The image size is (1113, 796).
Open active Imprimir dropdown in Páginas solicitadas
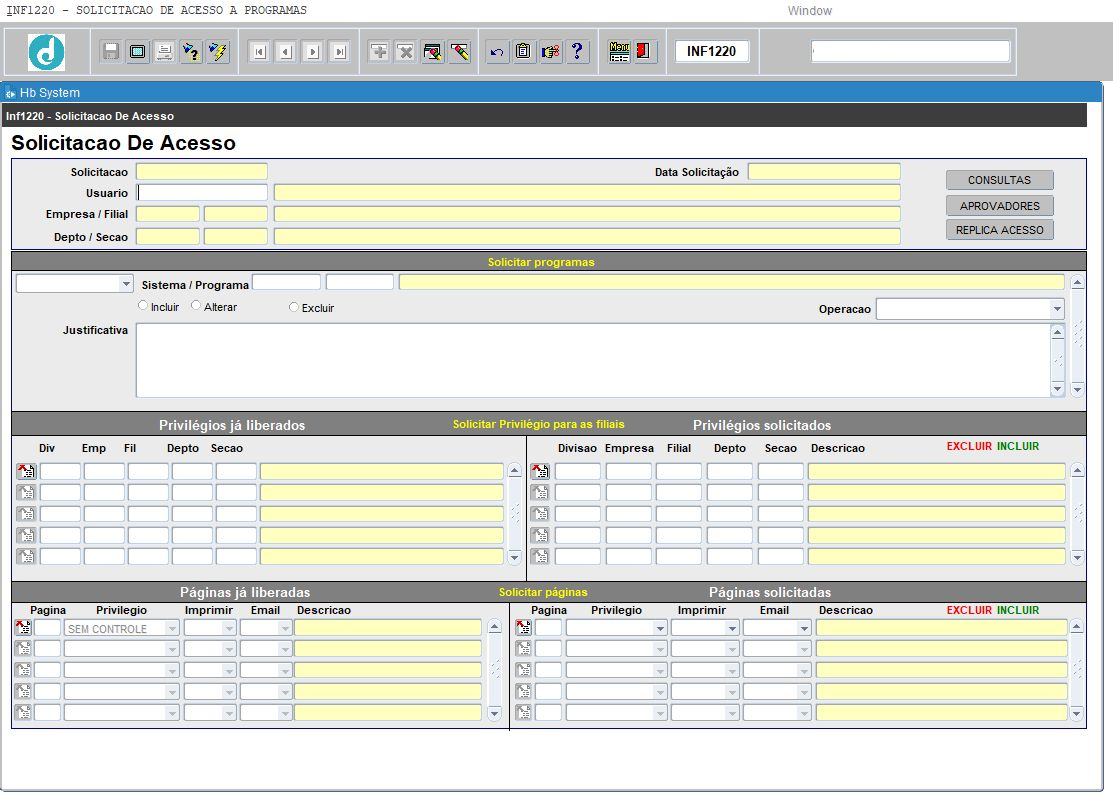(x=732, y=628)
